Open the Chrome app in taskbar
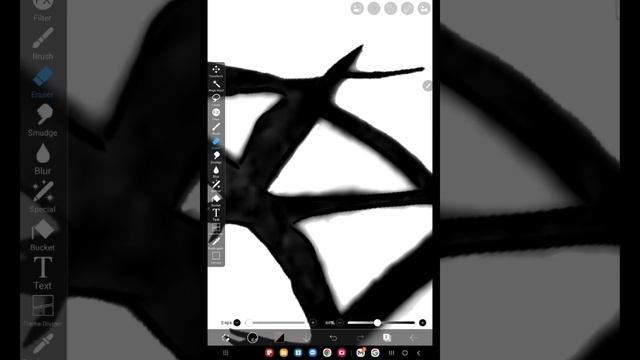This screenshot has height=360, width=640. tap(327, 353)
